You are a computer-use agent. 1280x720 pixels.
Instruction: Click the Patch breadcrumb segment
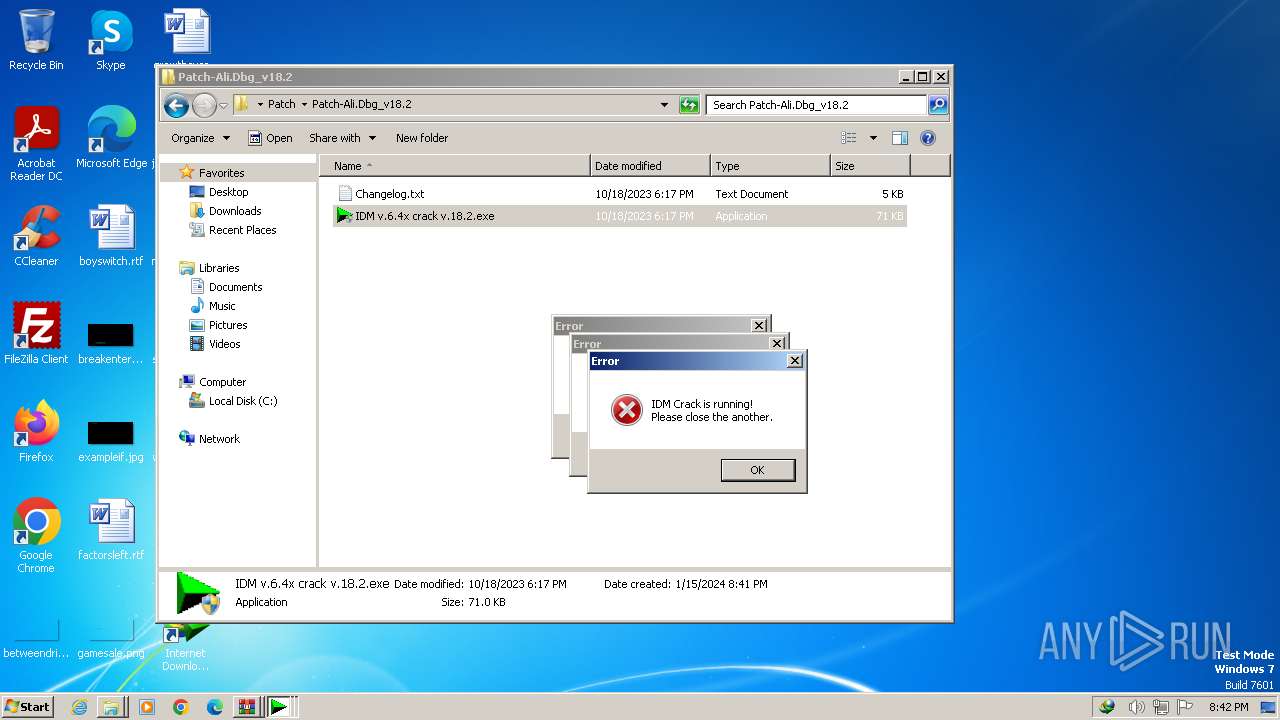pos(282,104)
